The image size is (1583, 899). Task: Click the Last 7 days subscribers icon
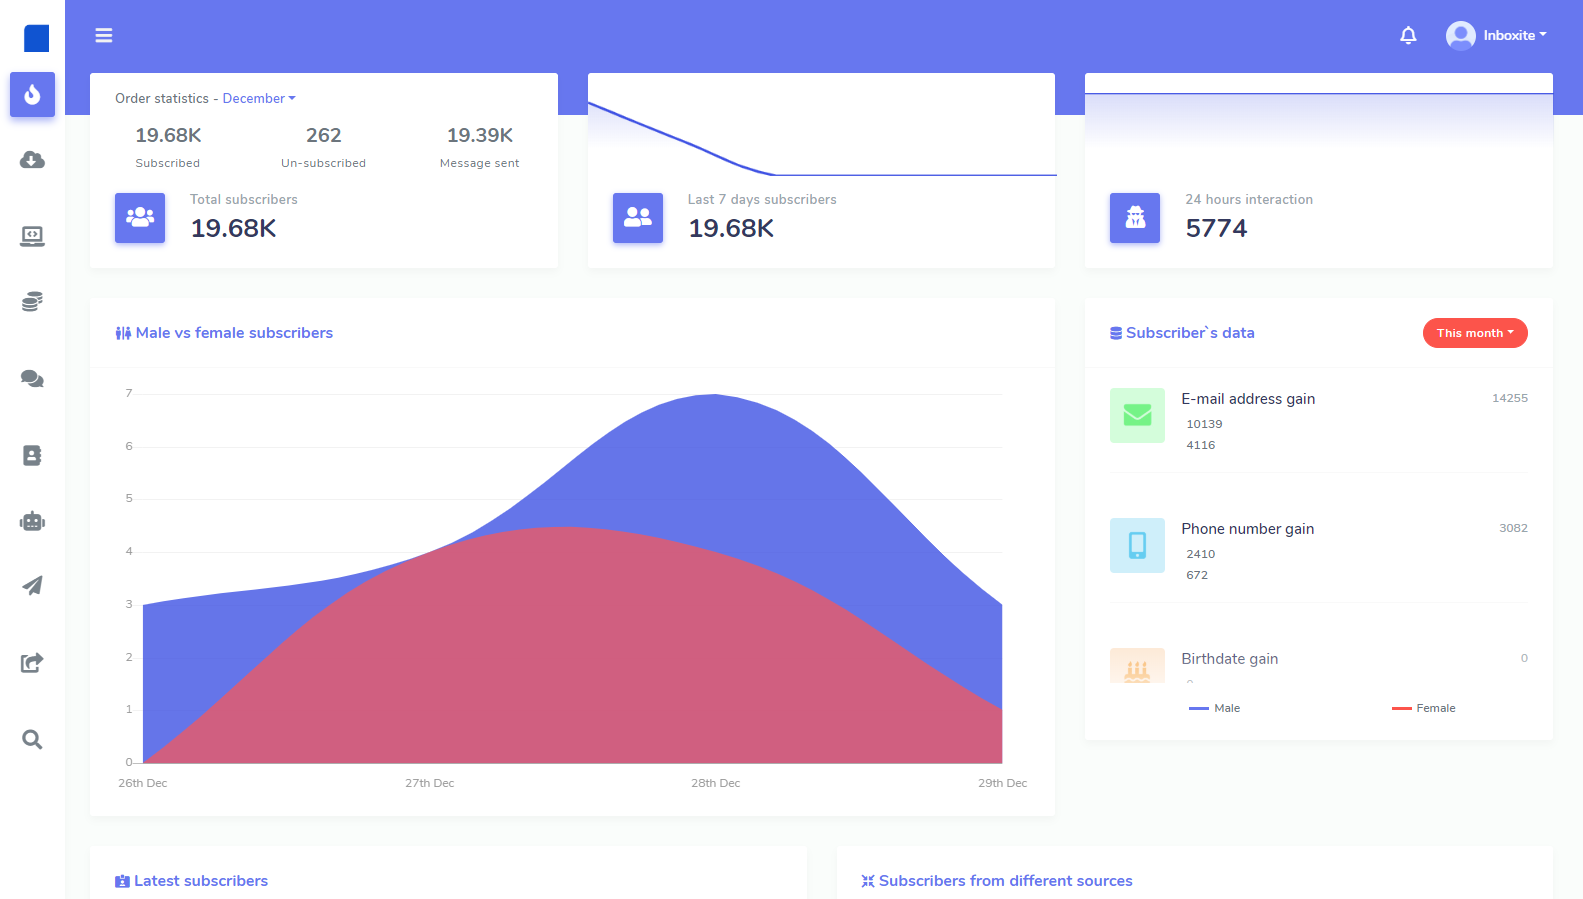click(638, 218)
